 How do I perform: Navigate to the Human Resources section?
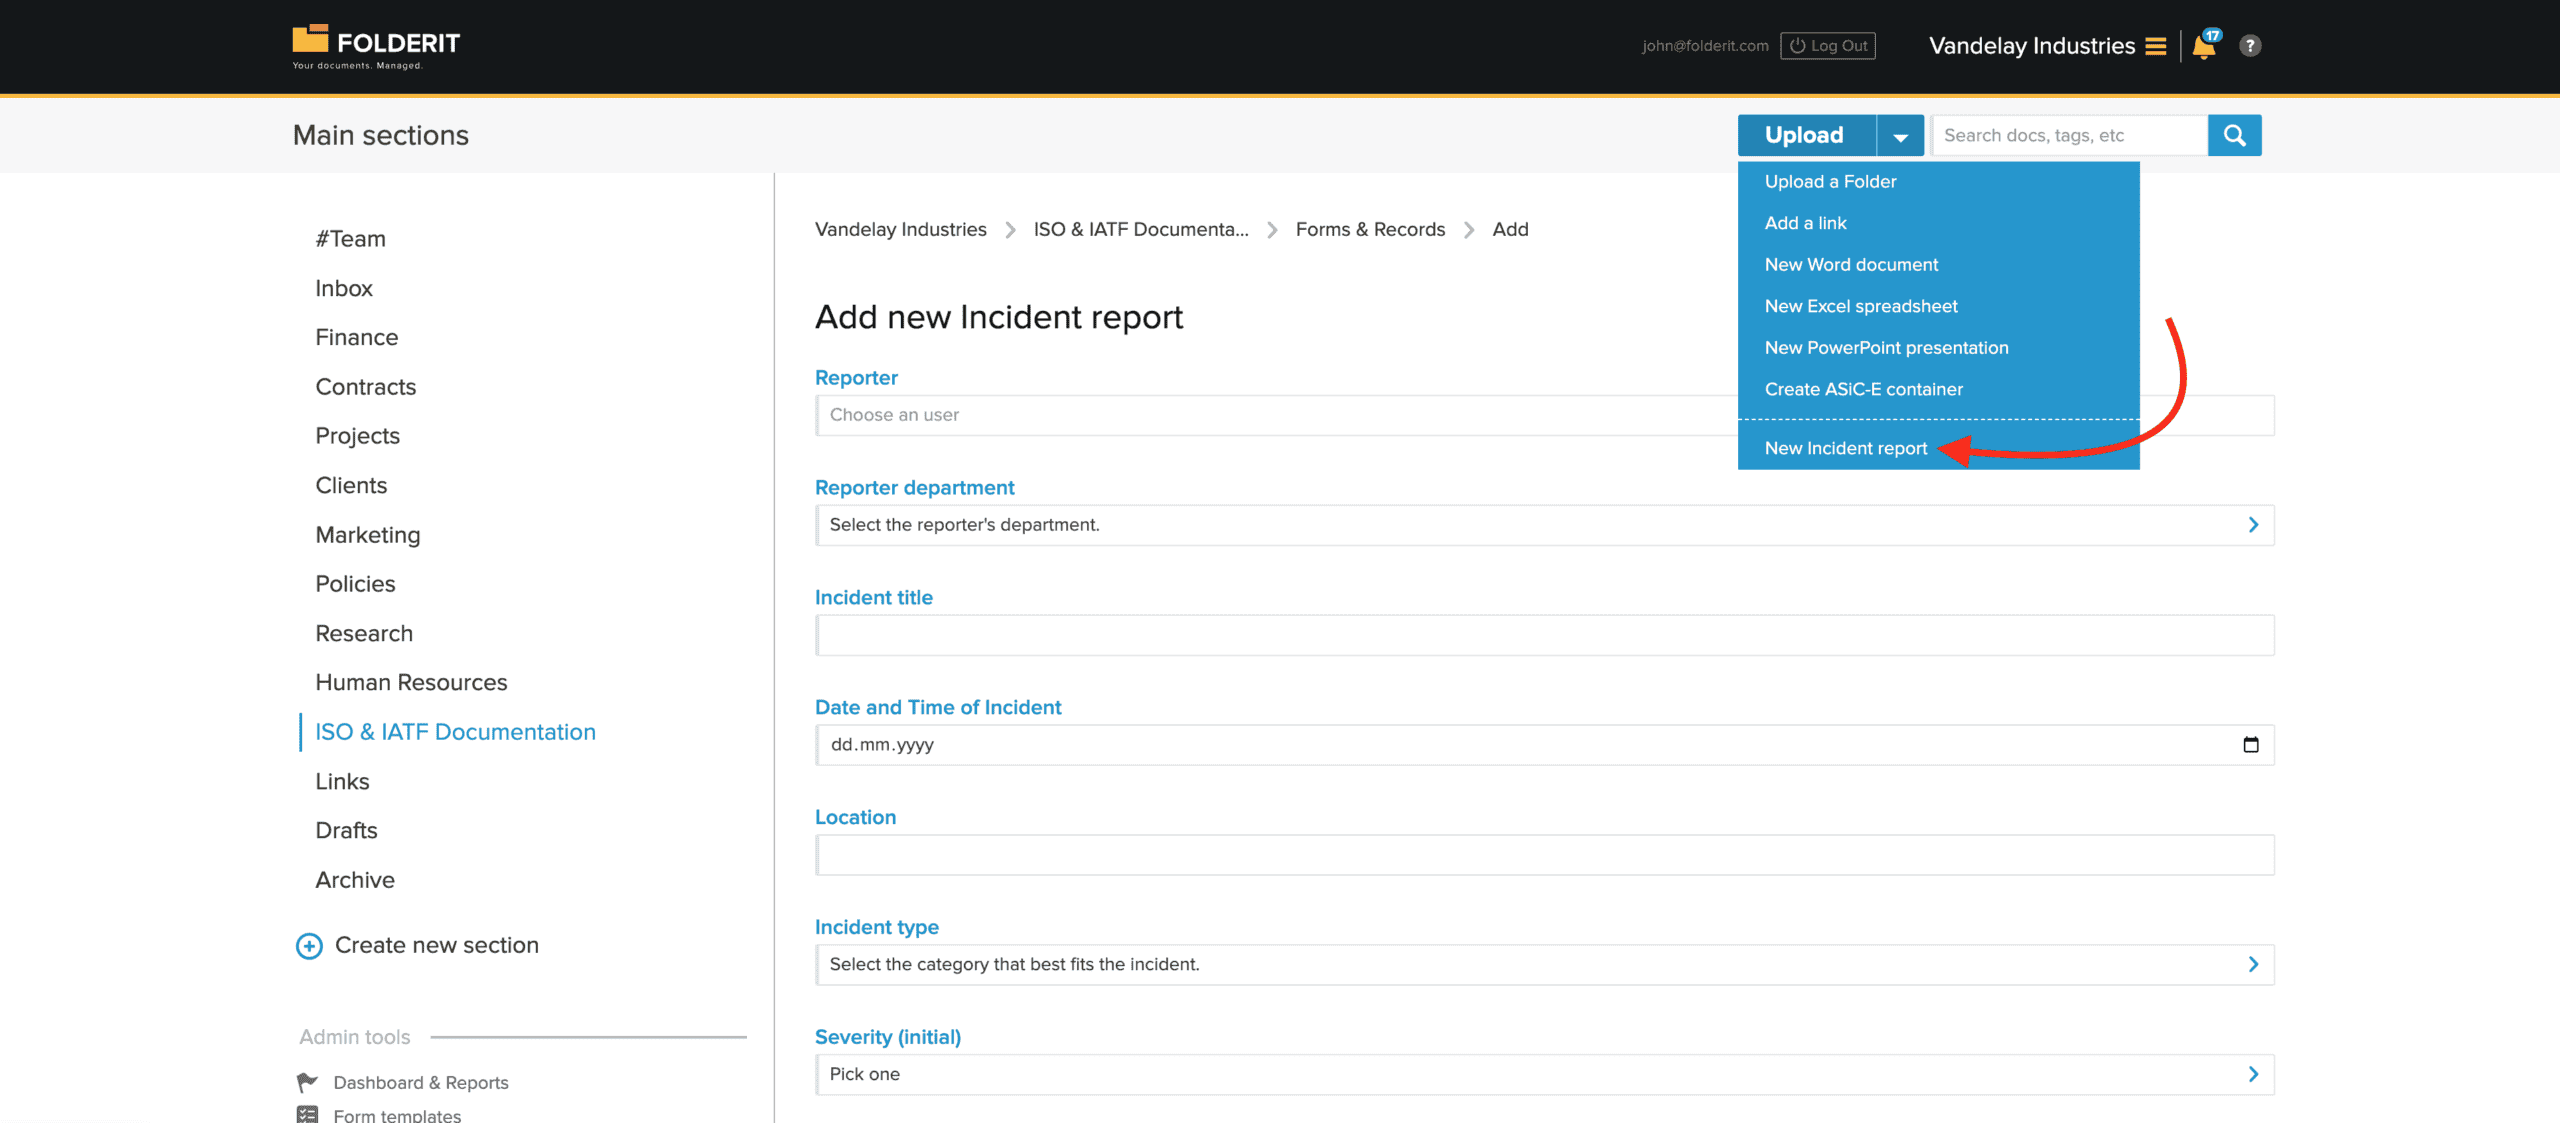point(411,682)
